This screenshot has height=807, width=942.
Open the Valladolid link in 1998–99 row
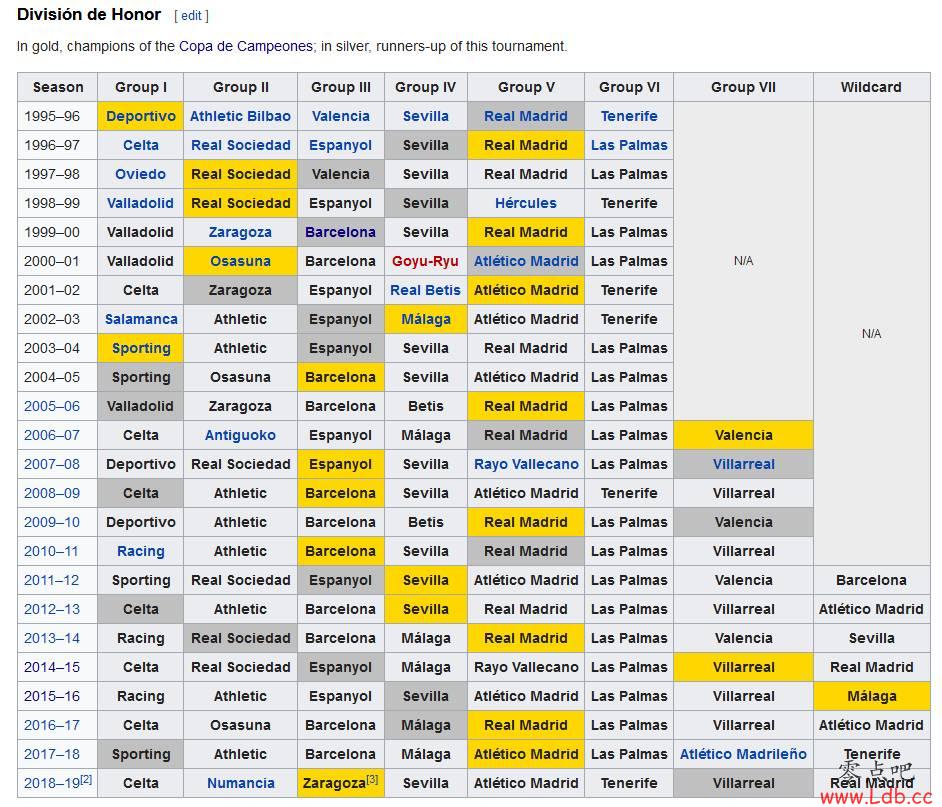click(x=141, y=203)
